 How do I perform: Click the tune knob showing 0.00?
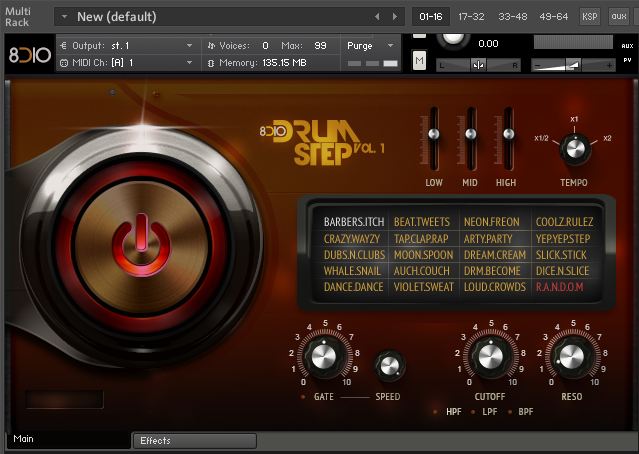(453, 40)
